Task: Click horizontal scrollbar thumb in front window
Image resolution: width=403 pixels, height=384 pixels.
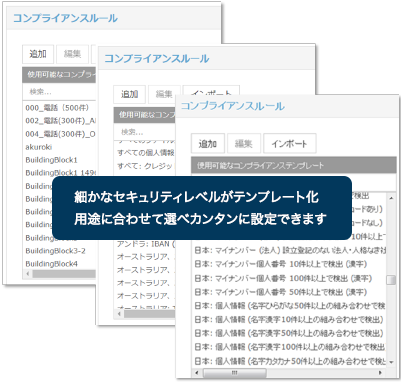Action: point(235,372)
